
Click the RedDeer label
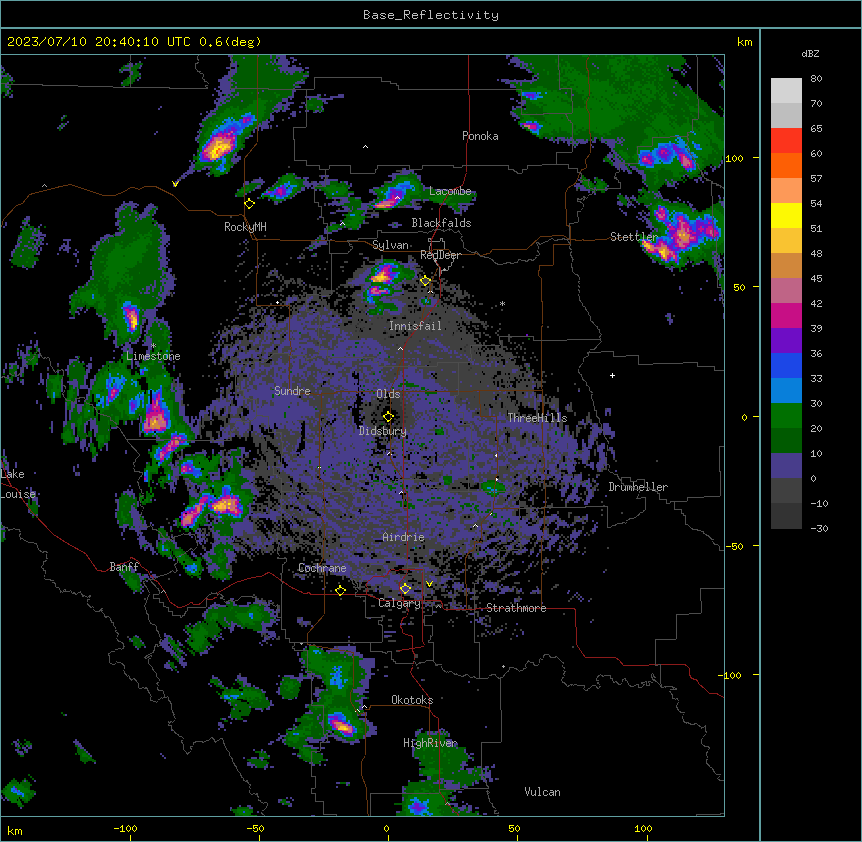(x=440, y=255)
